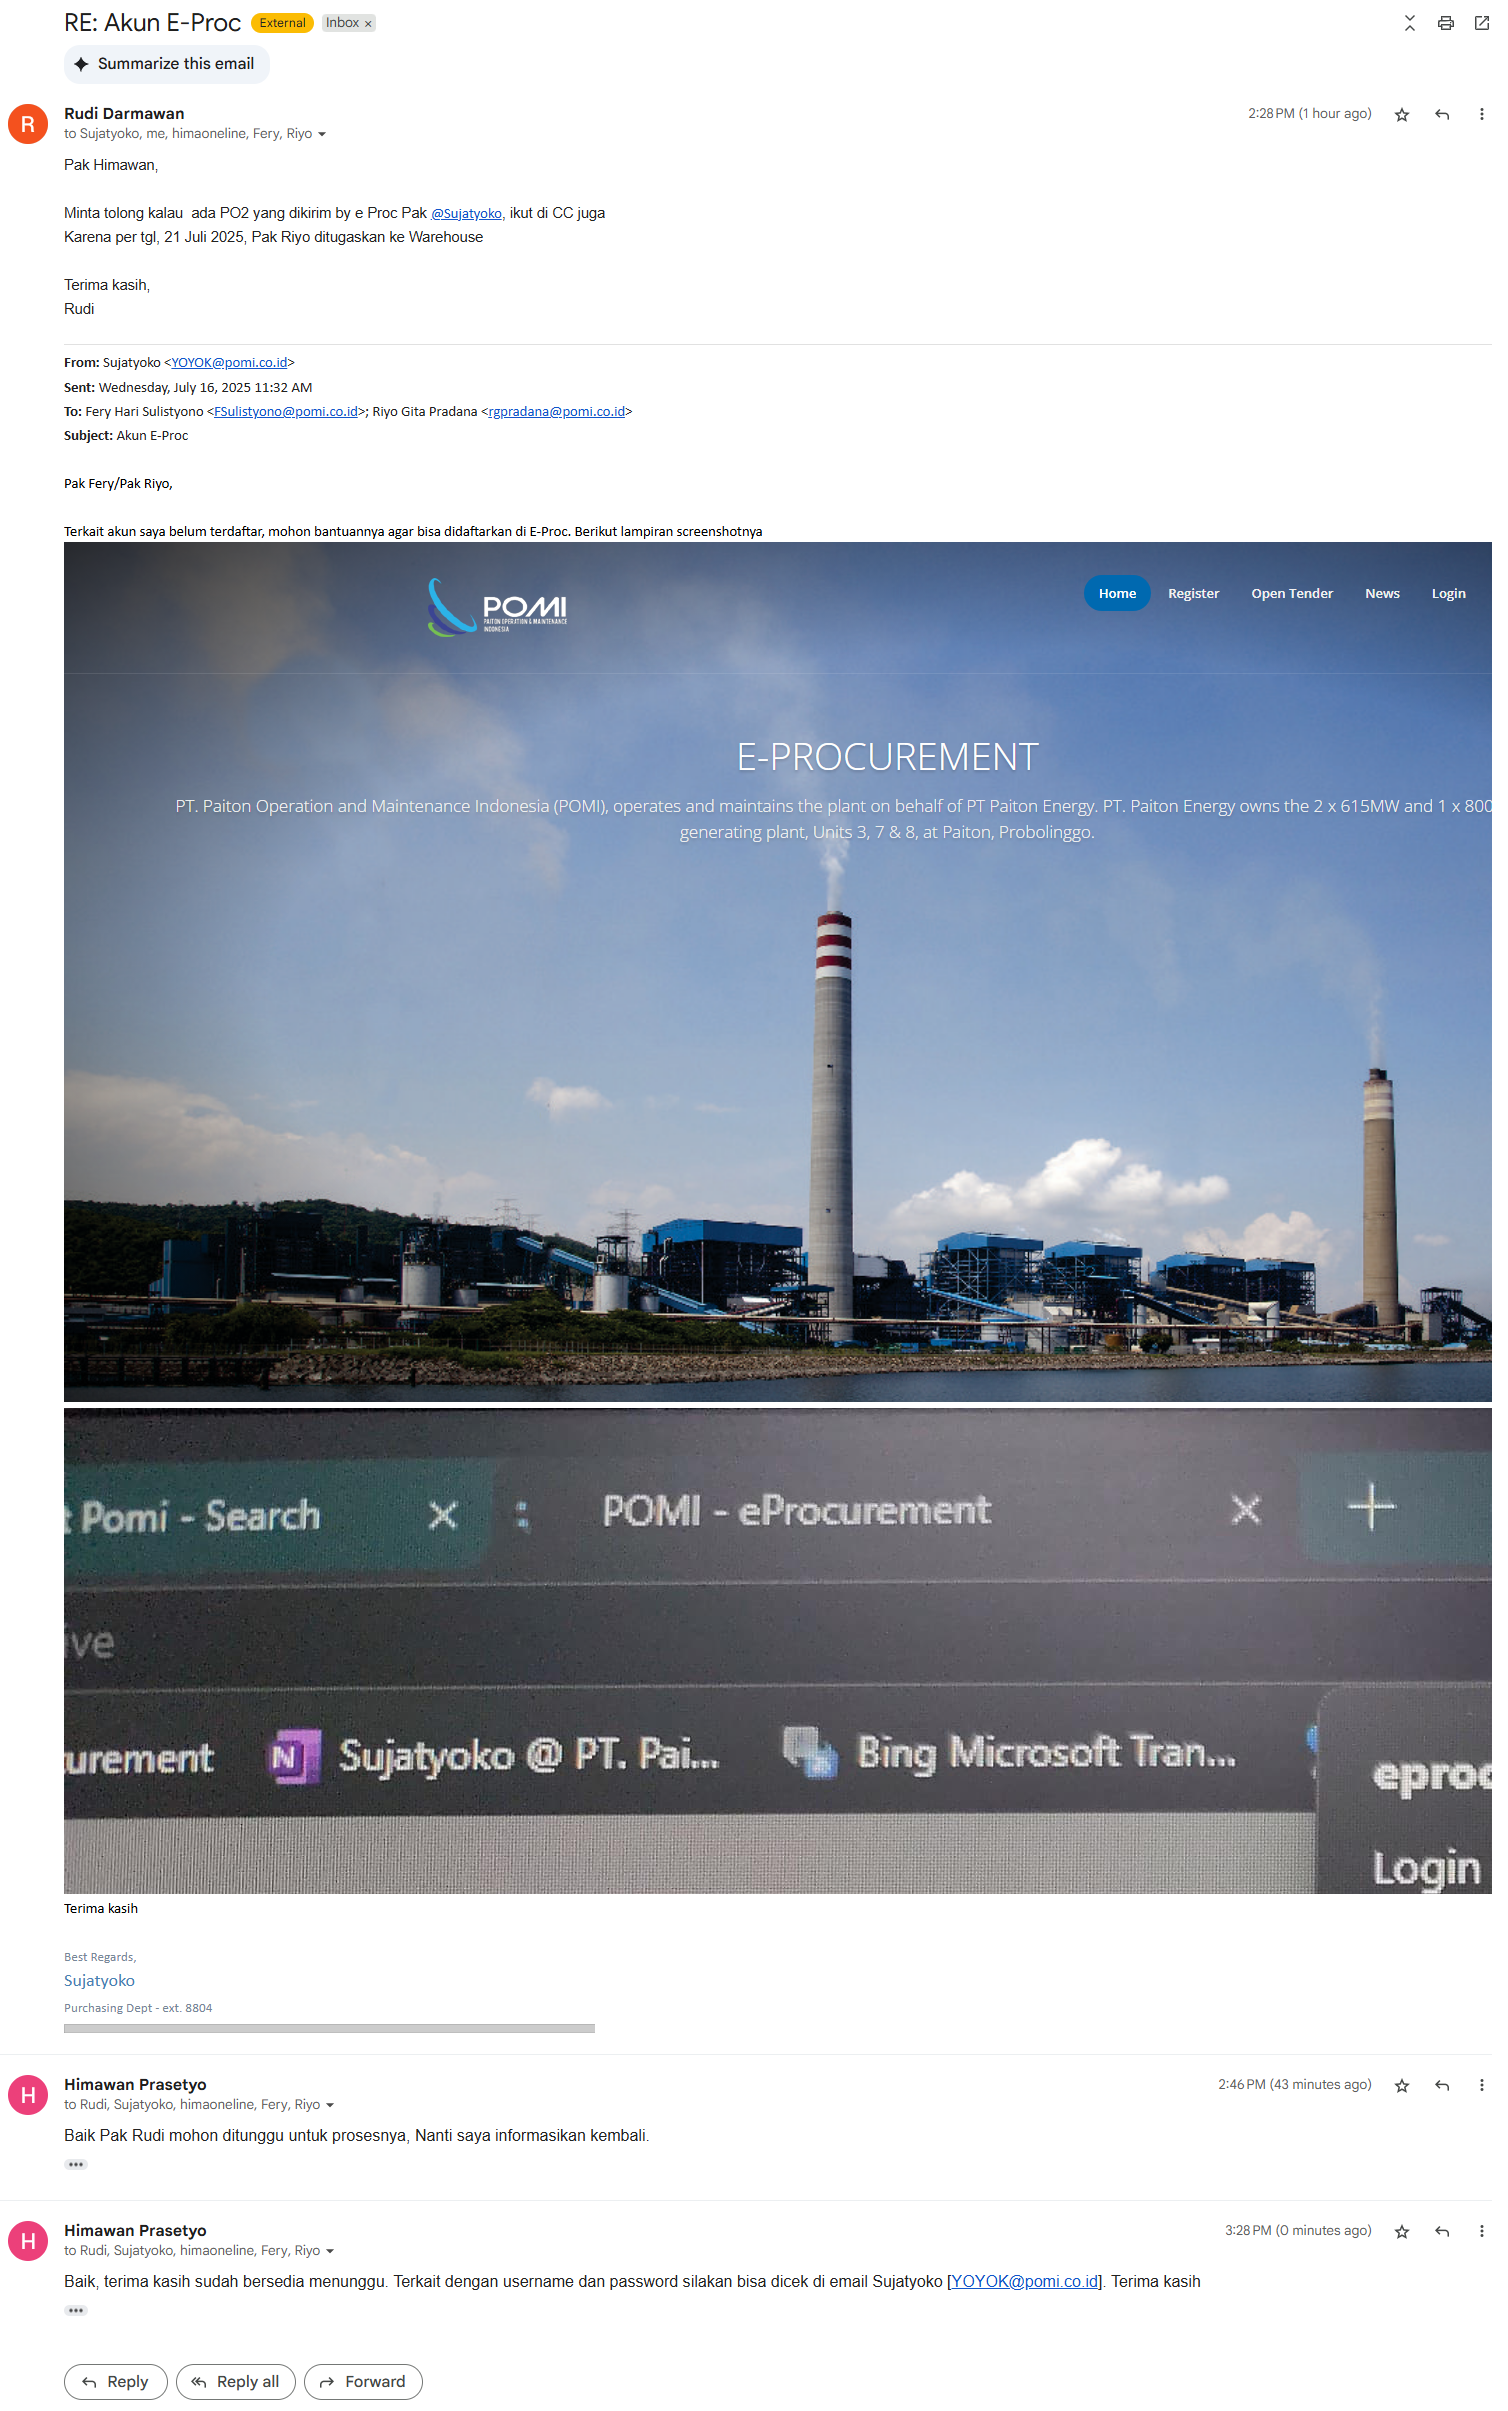Click the Reply all button

coord(236,2382)
